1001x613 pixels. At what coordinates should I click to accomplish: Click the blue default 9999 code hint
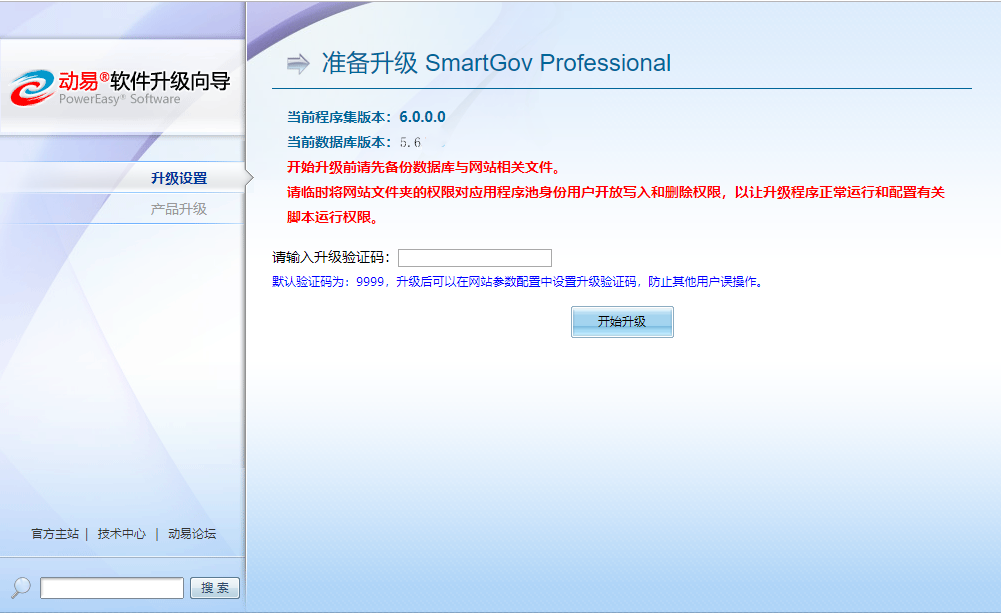point(518,282)
